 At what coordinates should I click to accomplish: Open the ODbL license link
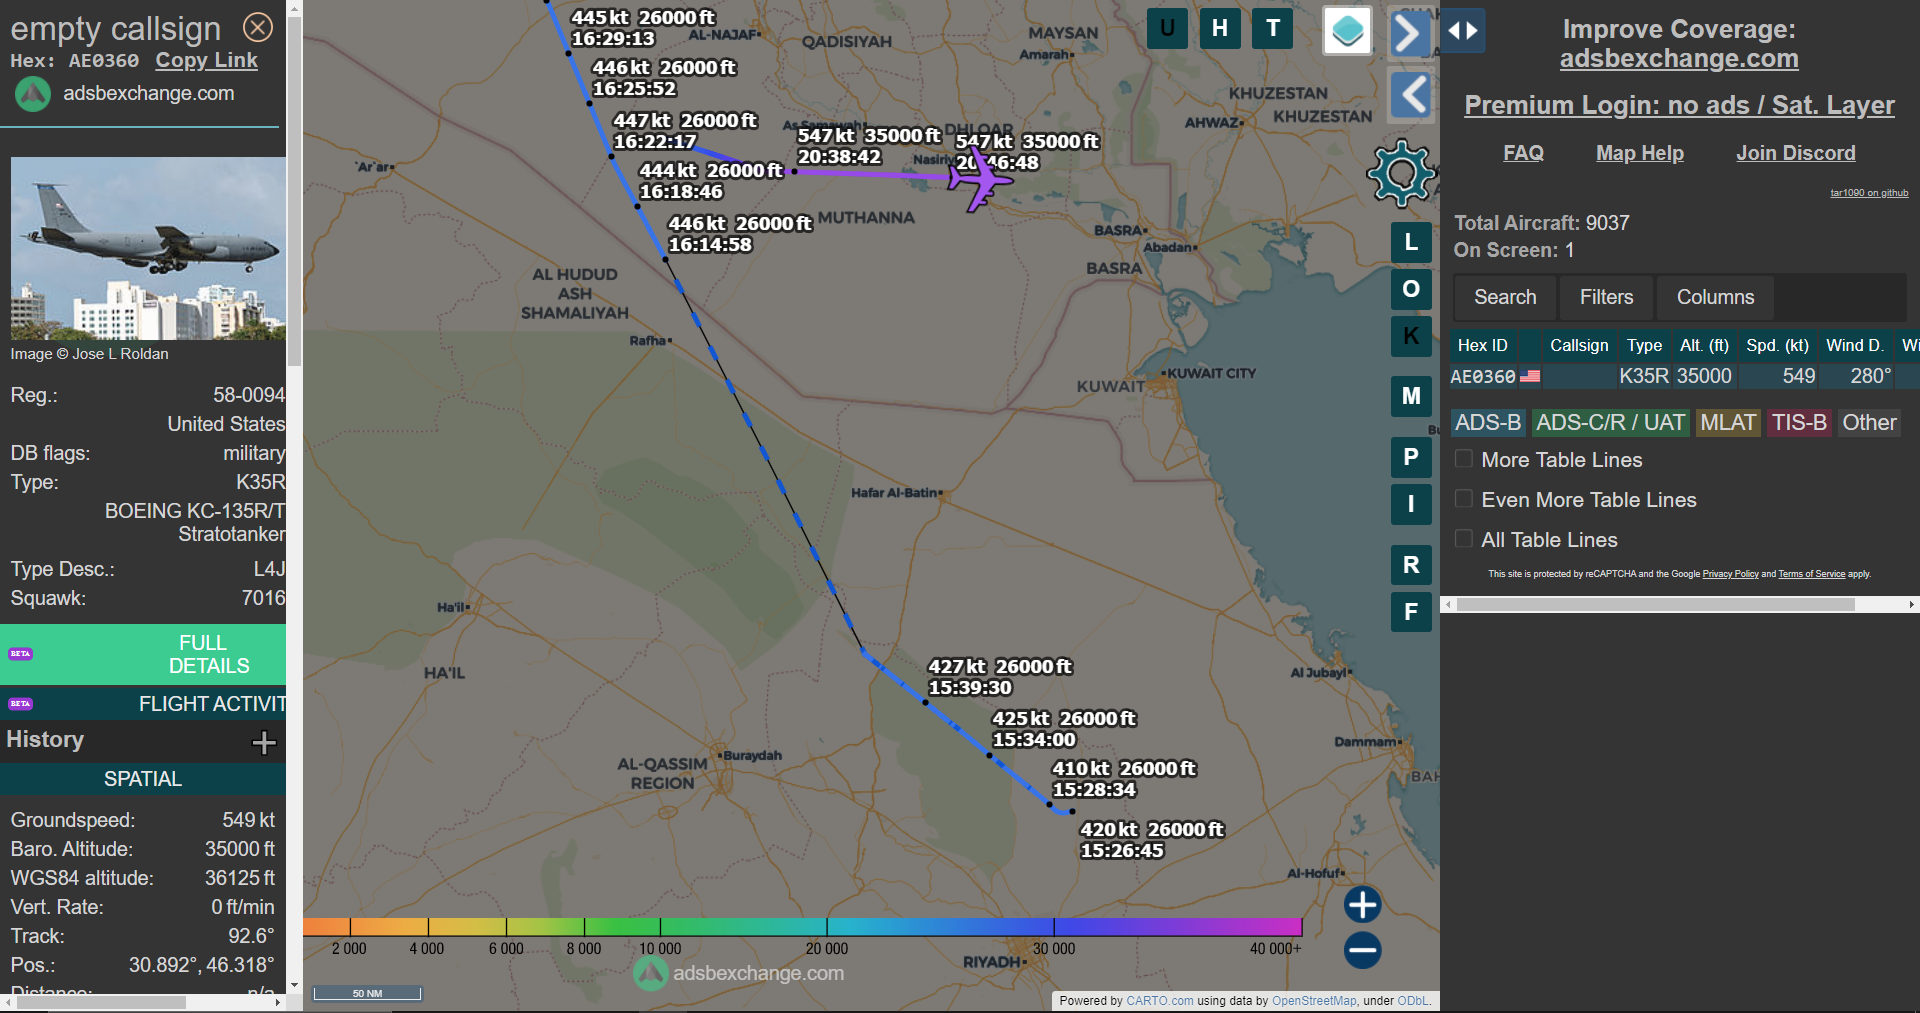click(x=1413, y=1001)
